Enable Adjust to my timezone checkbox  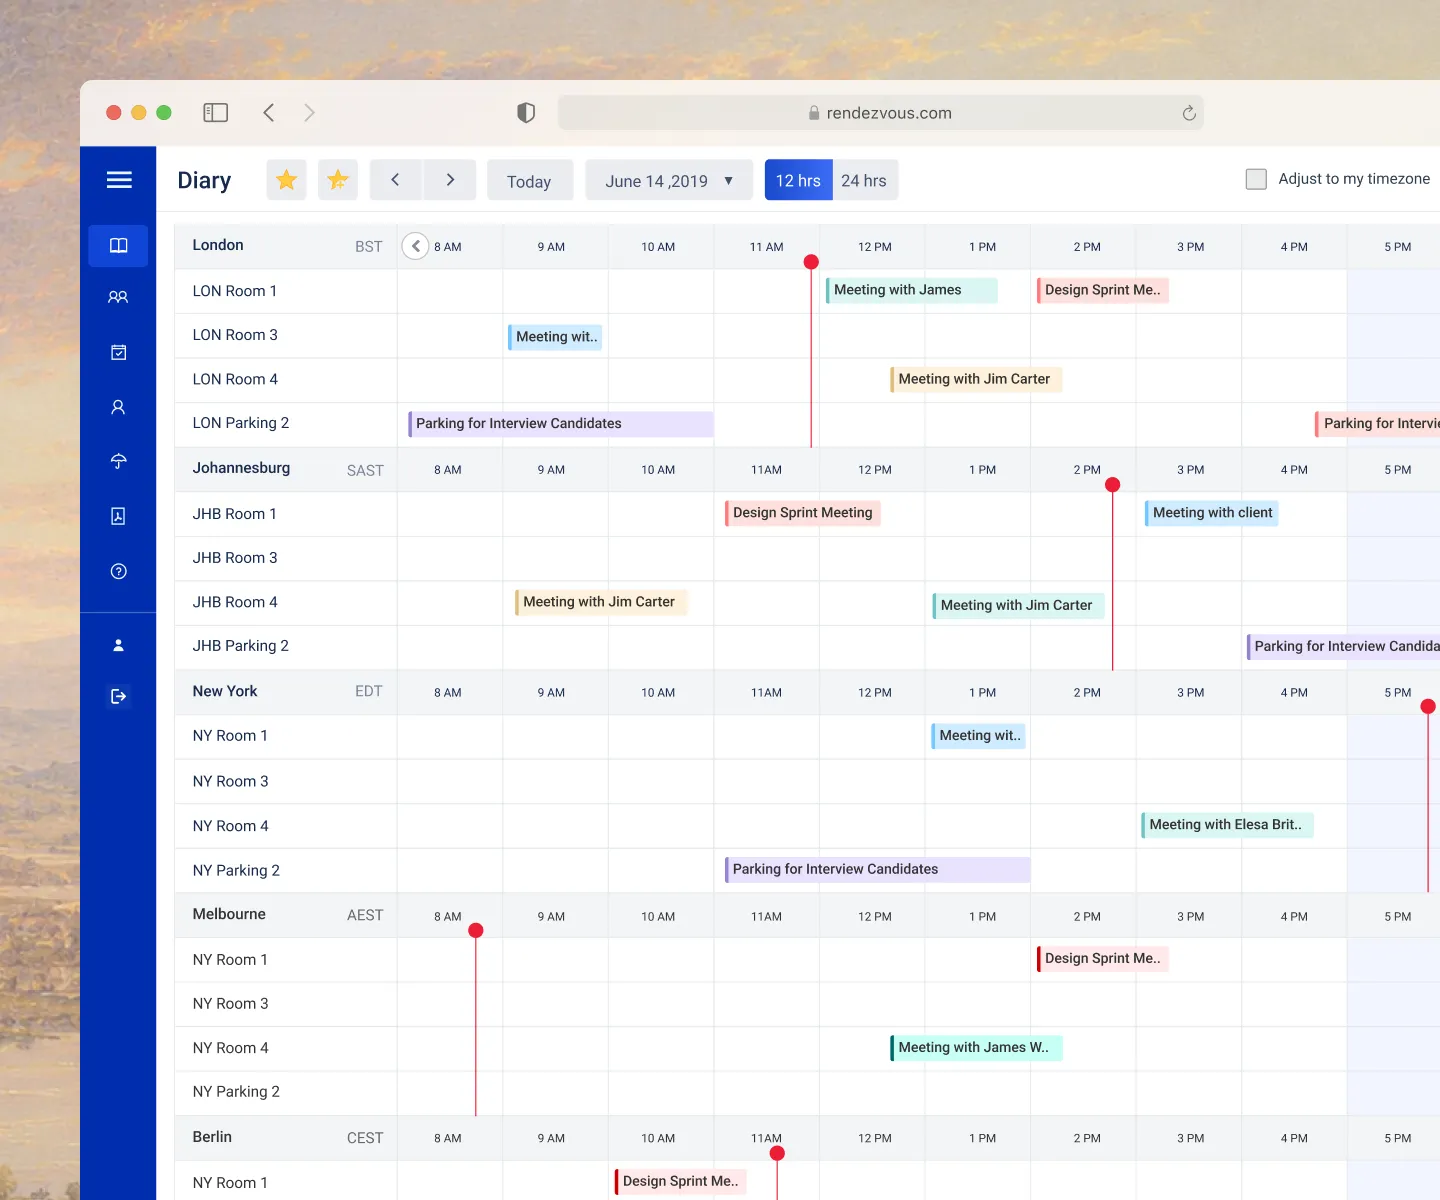[x=1256, y=179]
